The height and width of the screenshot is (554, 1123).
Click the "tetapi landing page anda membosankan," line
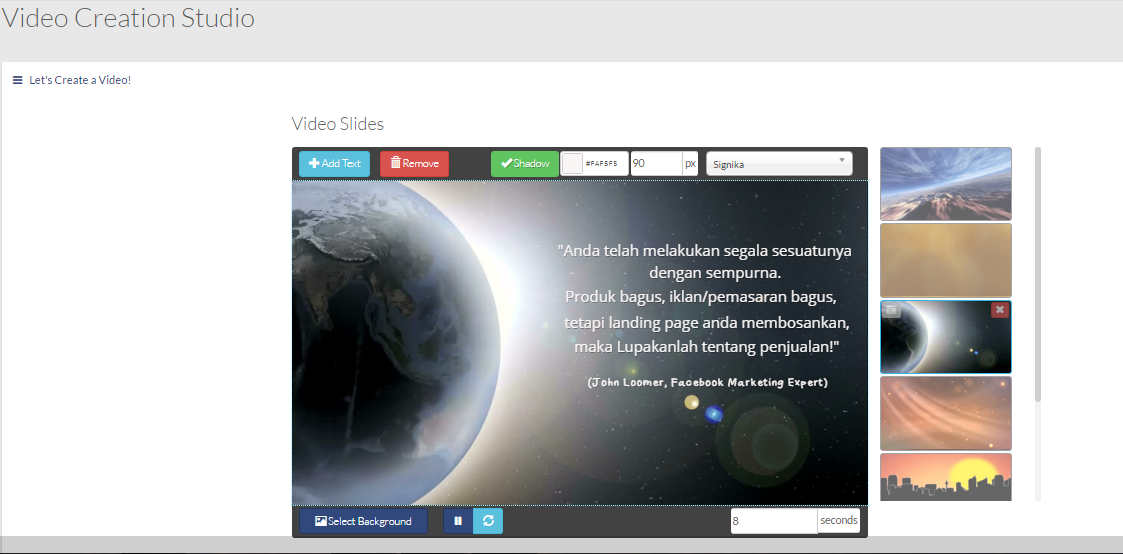[x=707, y=322]
